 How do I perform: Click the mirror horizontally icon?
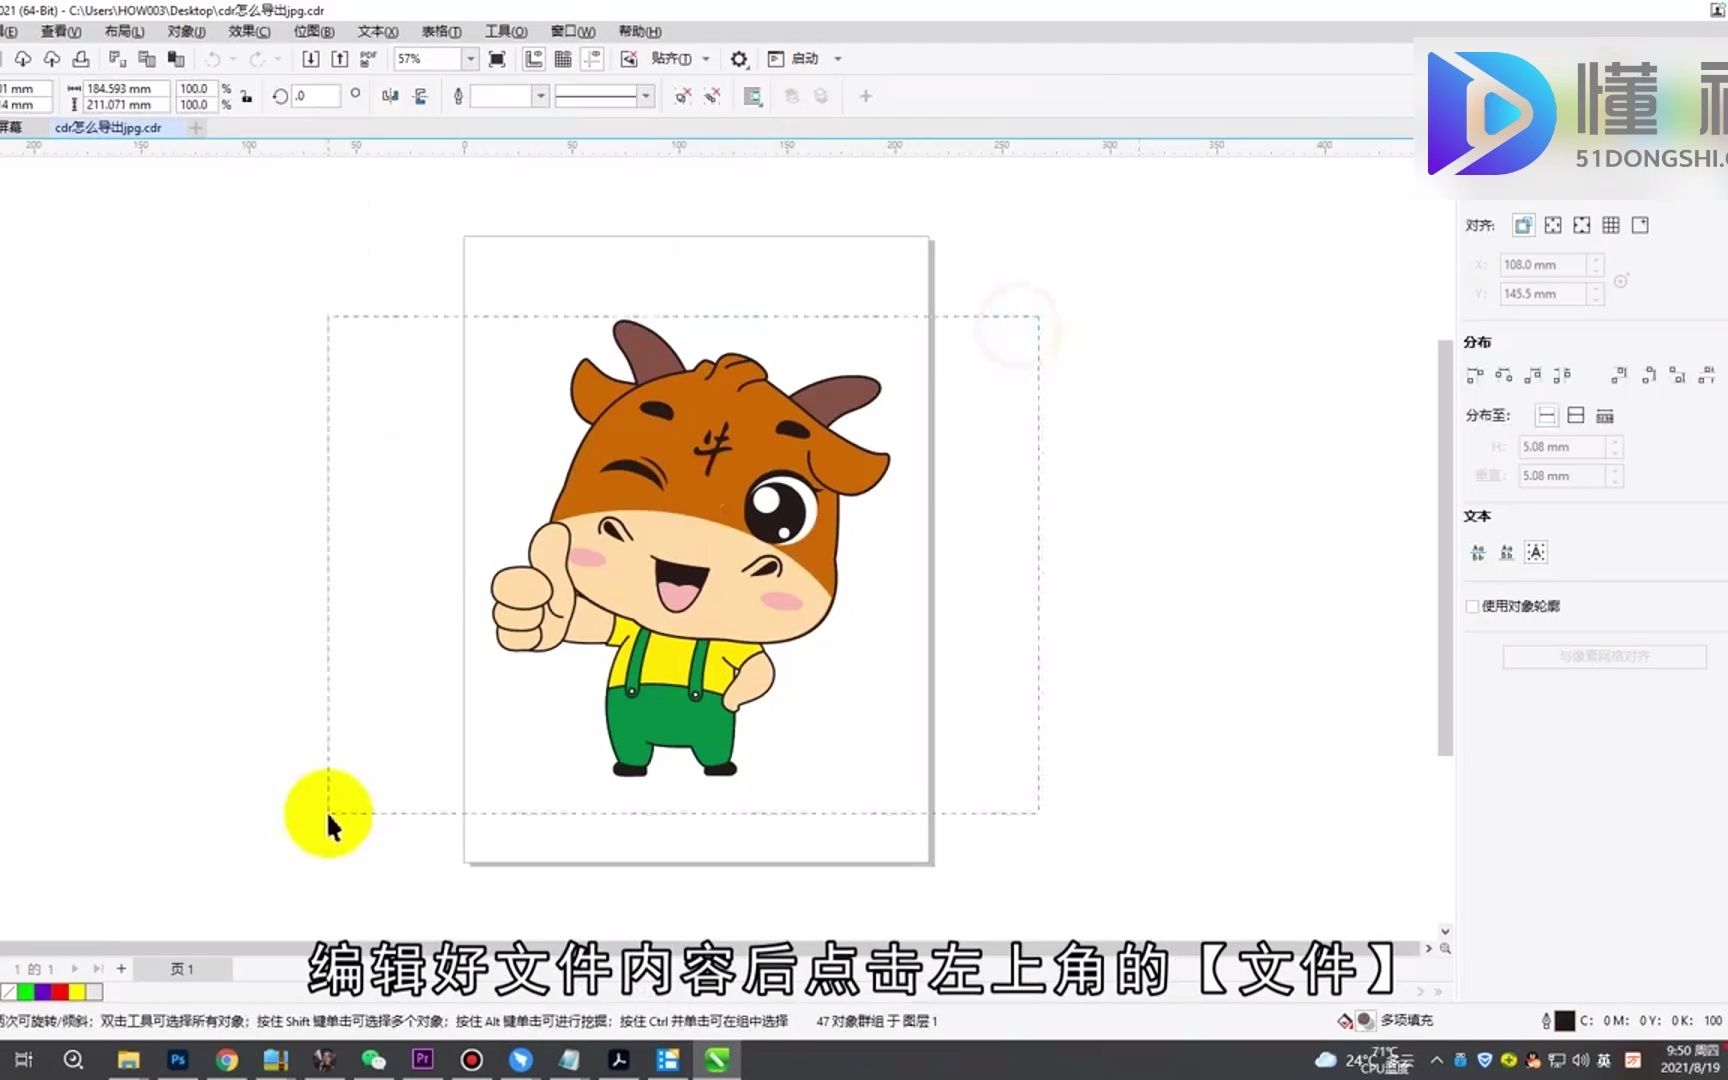390,96
